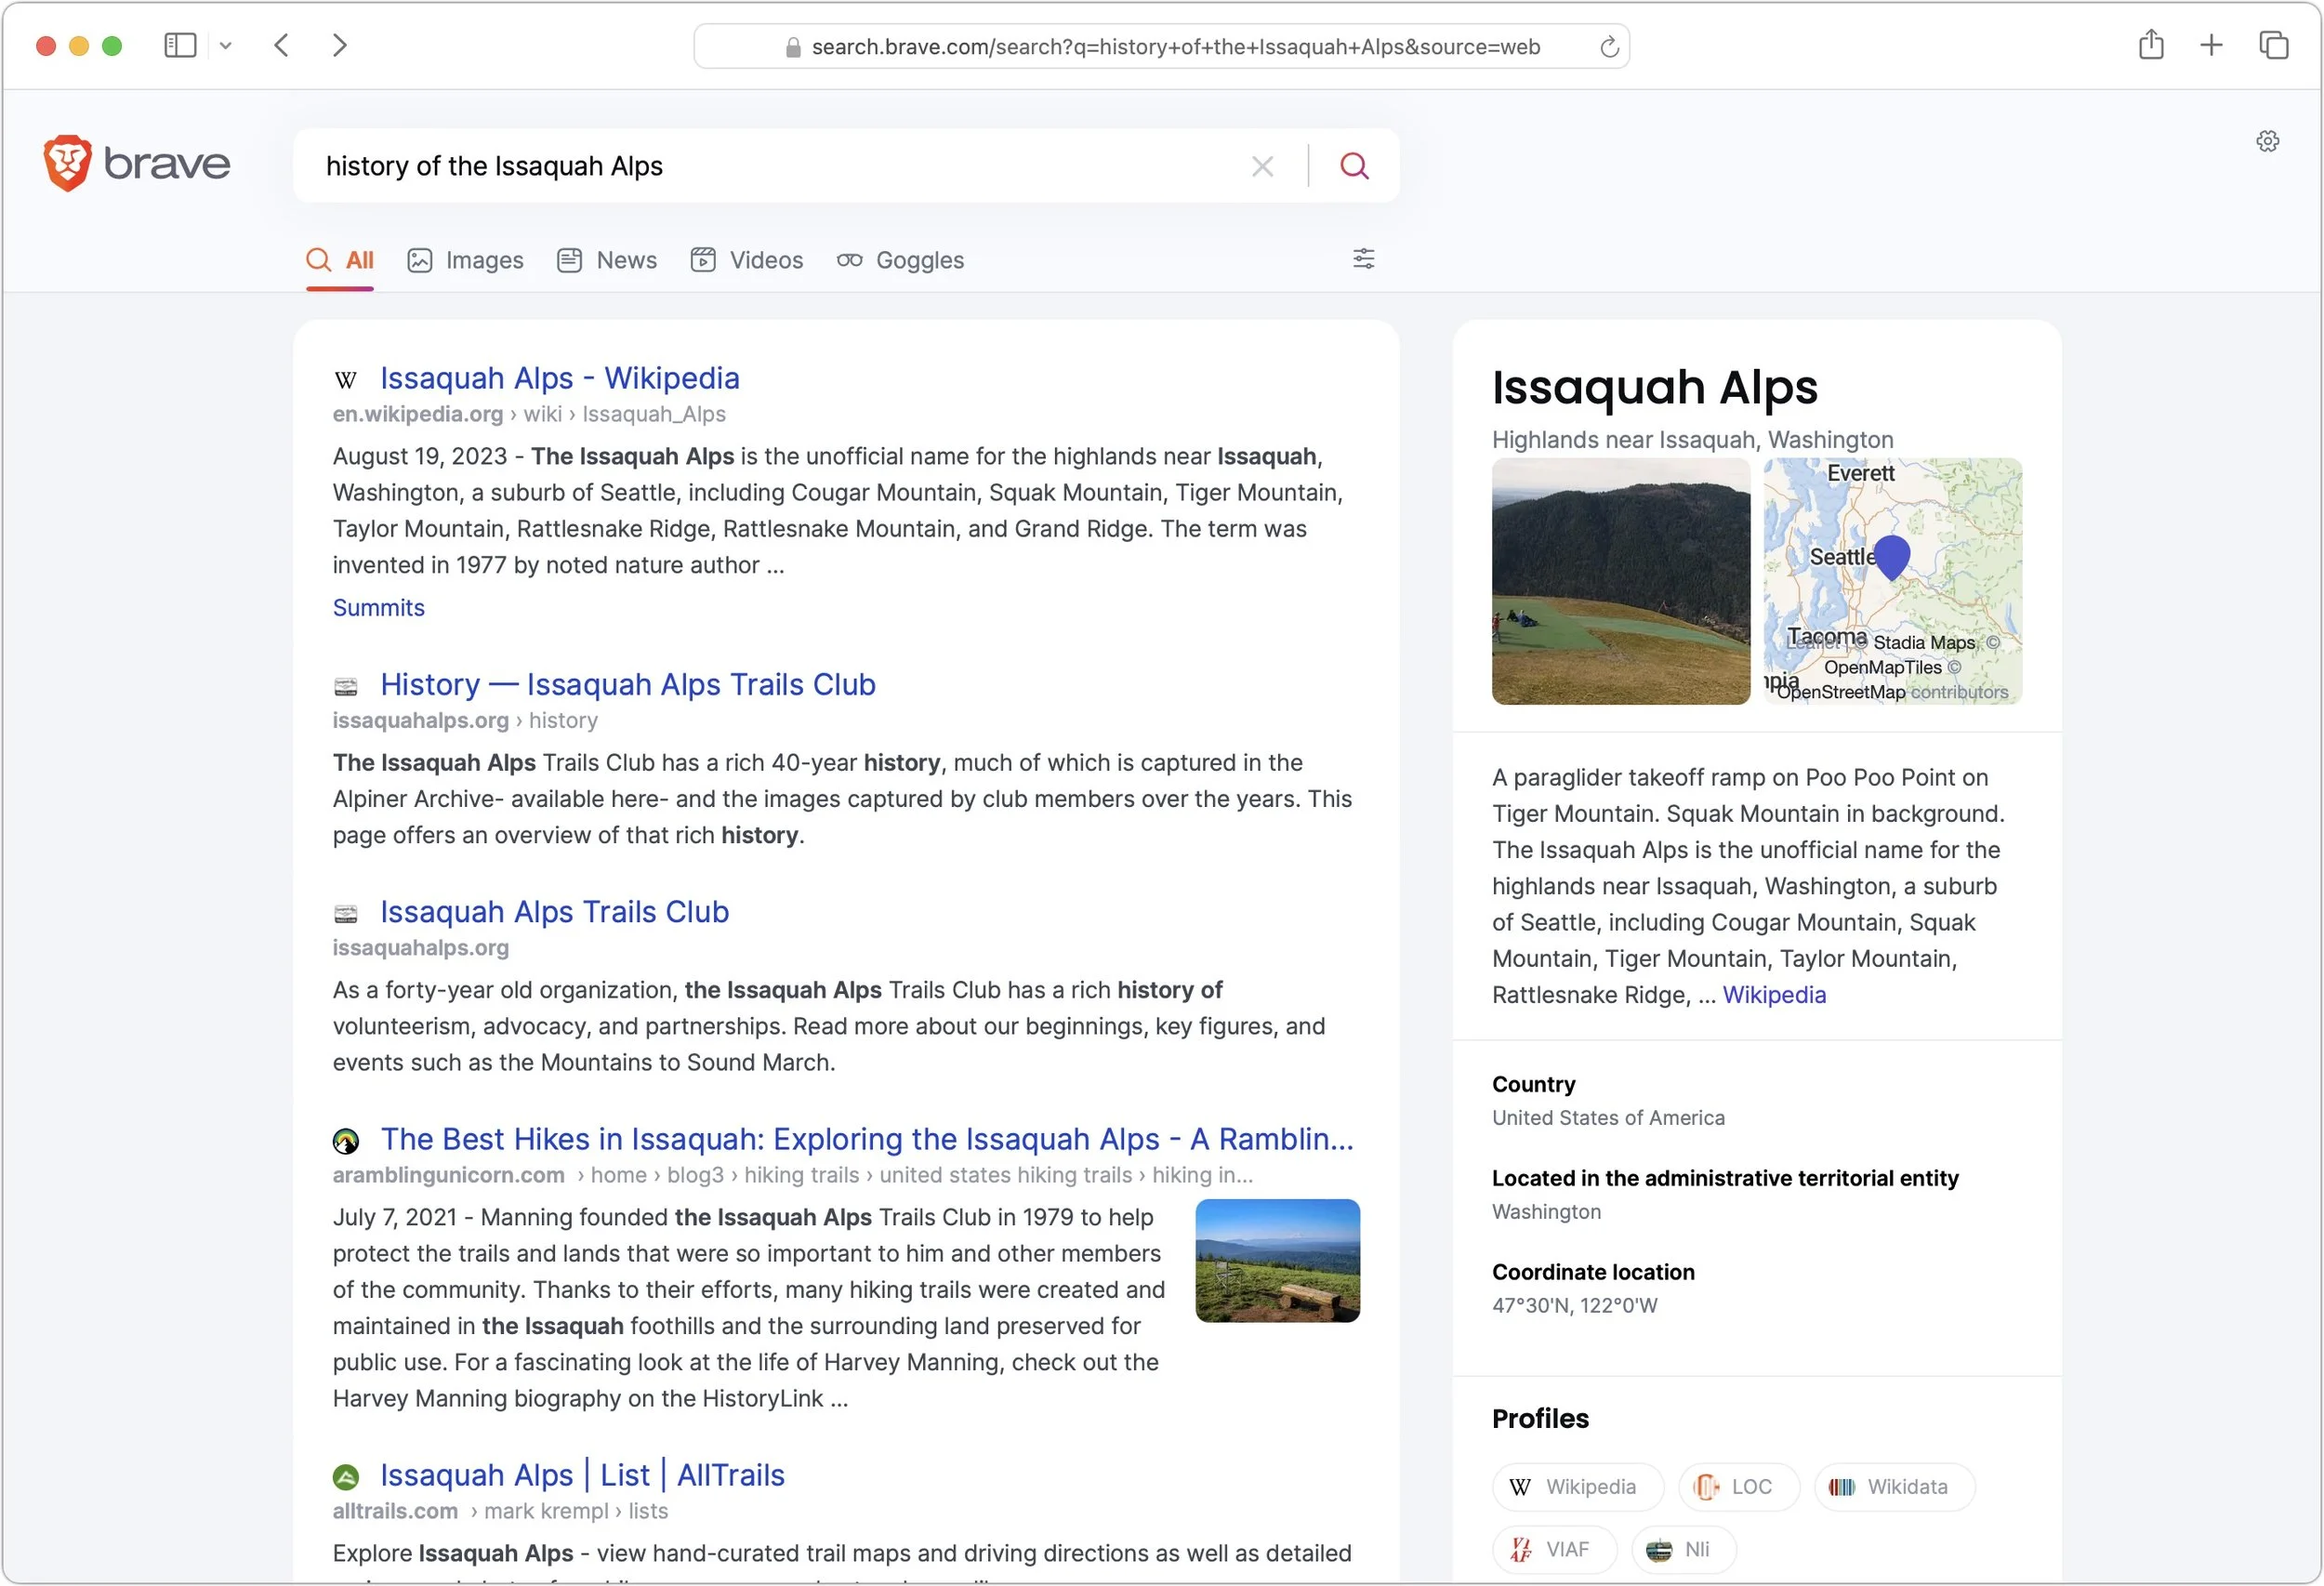Switch to the Goggles tab
This screenshot has height=1586, width=2324.
pos(900,260)
